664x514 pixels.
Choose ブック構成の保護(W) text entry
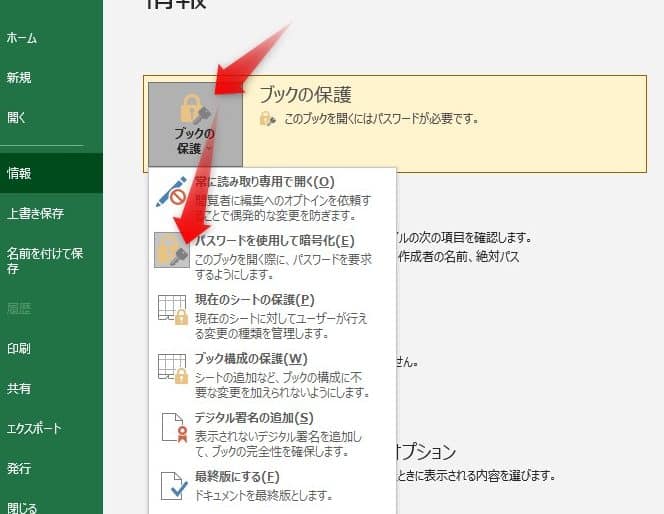[x=251, y=359]
